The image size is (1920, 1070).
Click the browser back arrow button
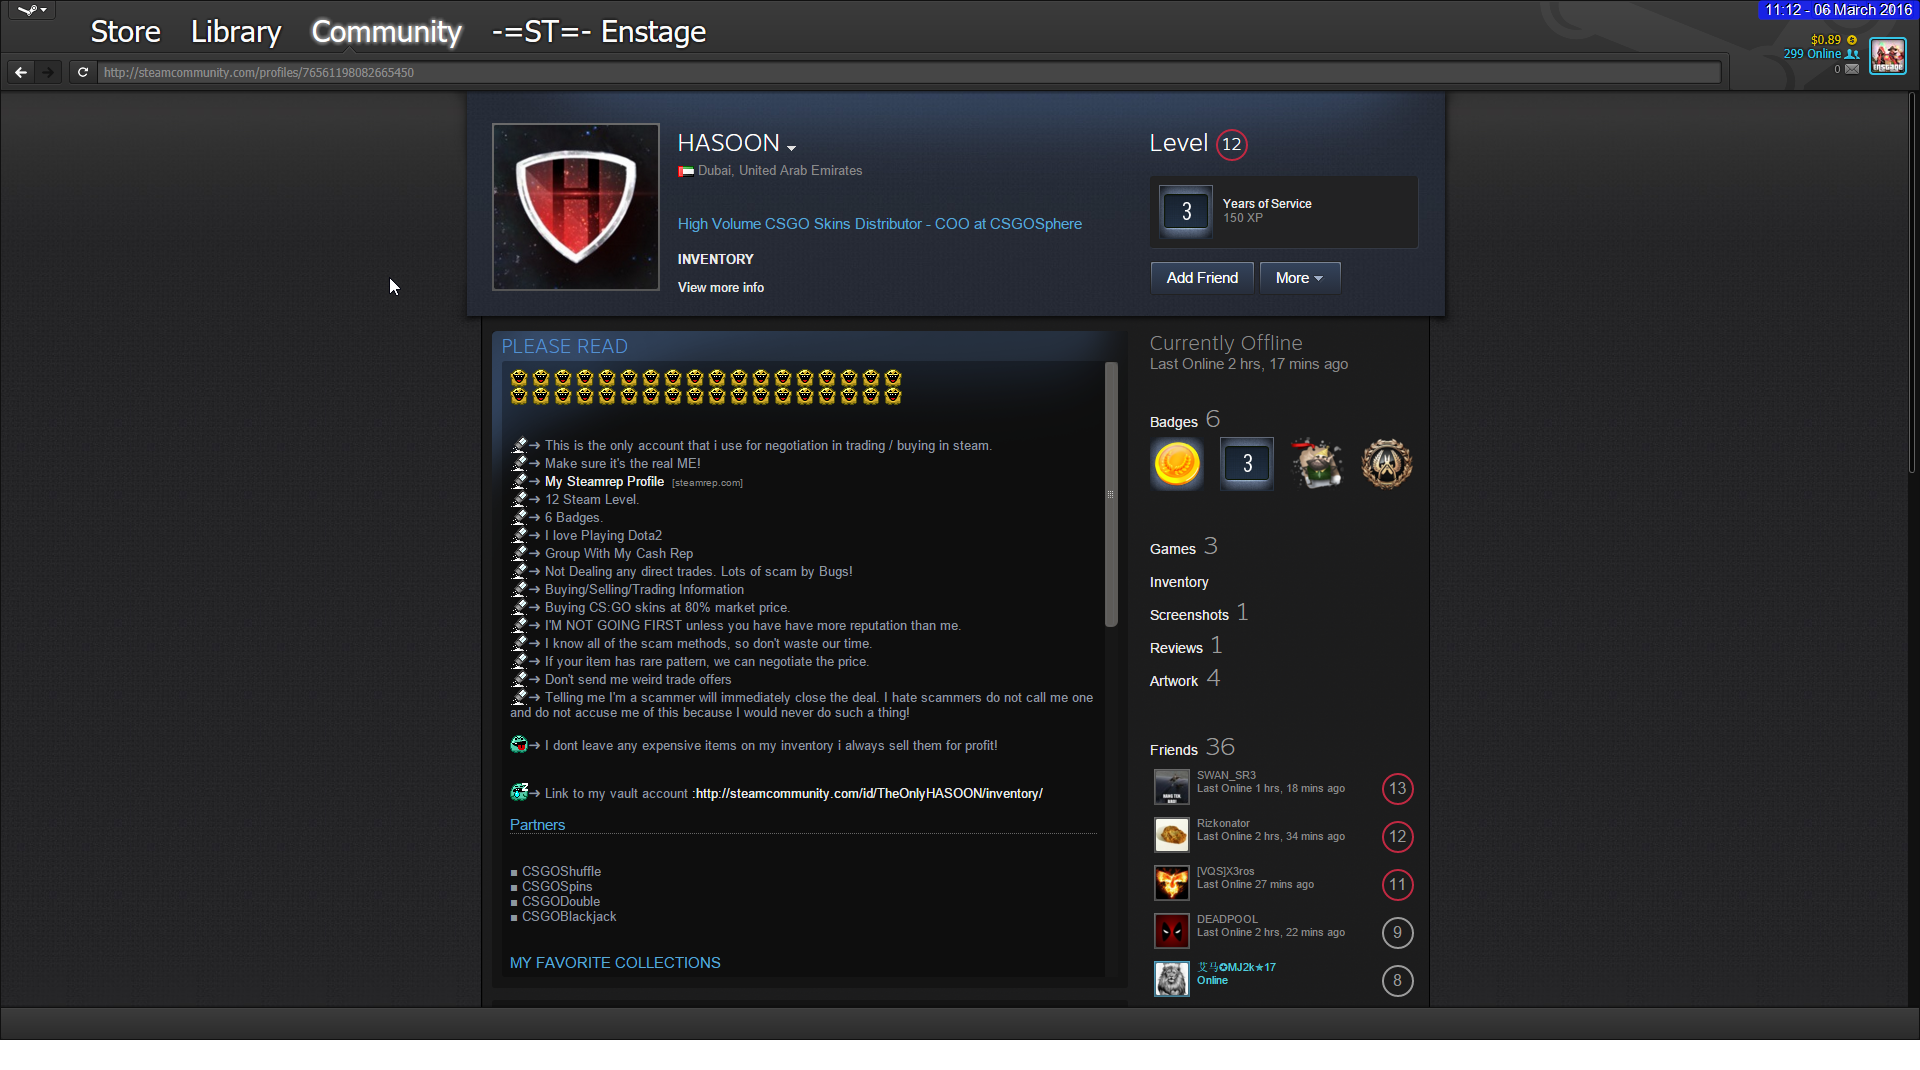coord(21,72)
